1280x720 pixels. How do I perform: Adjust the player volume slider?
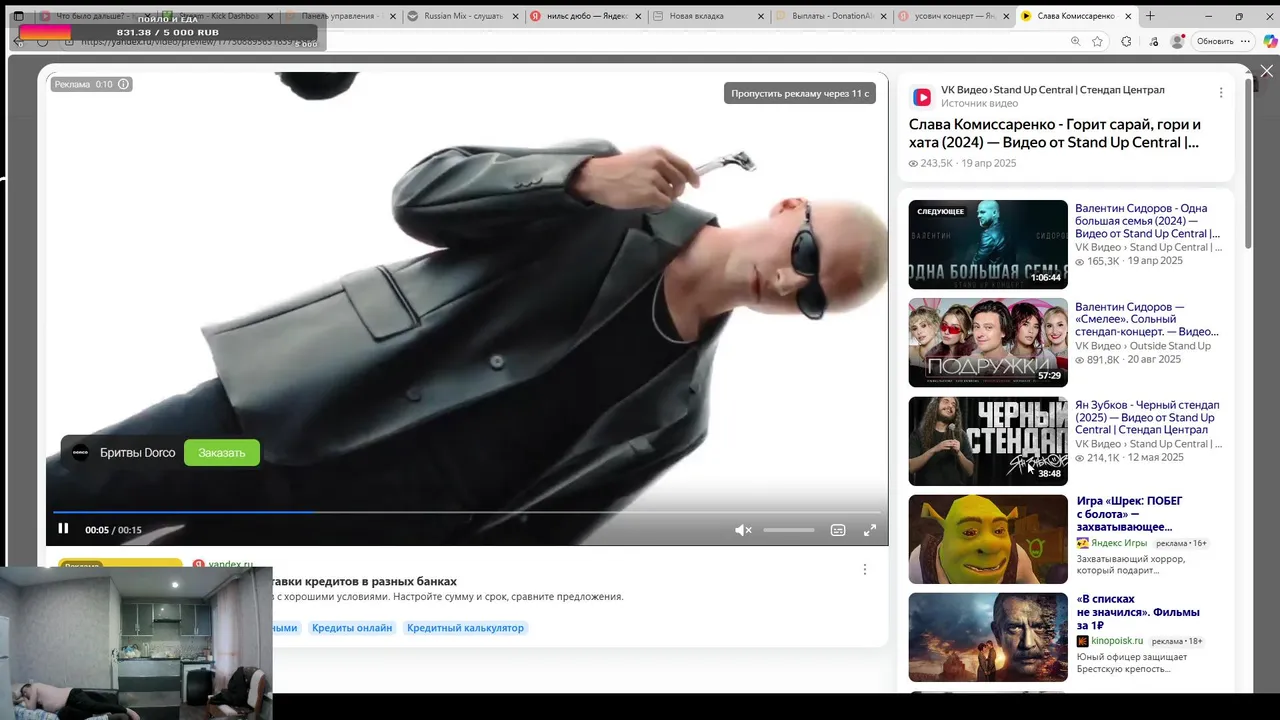[x=789, y=530]
